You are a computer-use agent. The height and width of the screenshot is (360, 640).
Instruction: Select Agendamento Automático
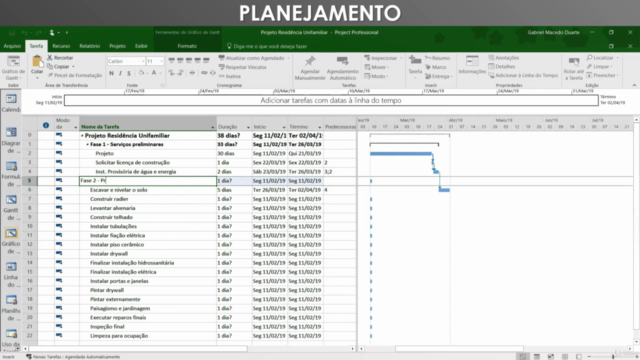(x=342, y=68)
